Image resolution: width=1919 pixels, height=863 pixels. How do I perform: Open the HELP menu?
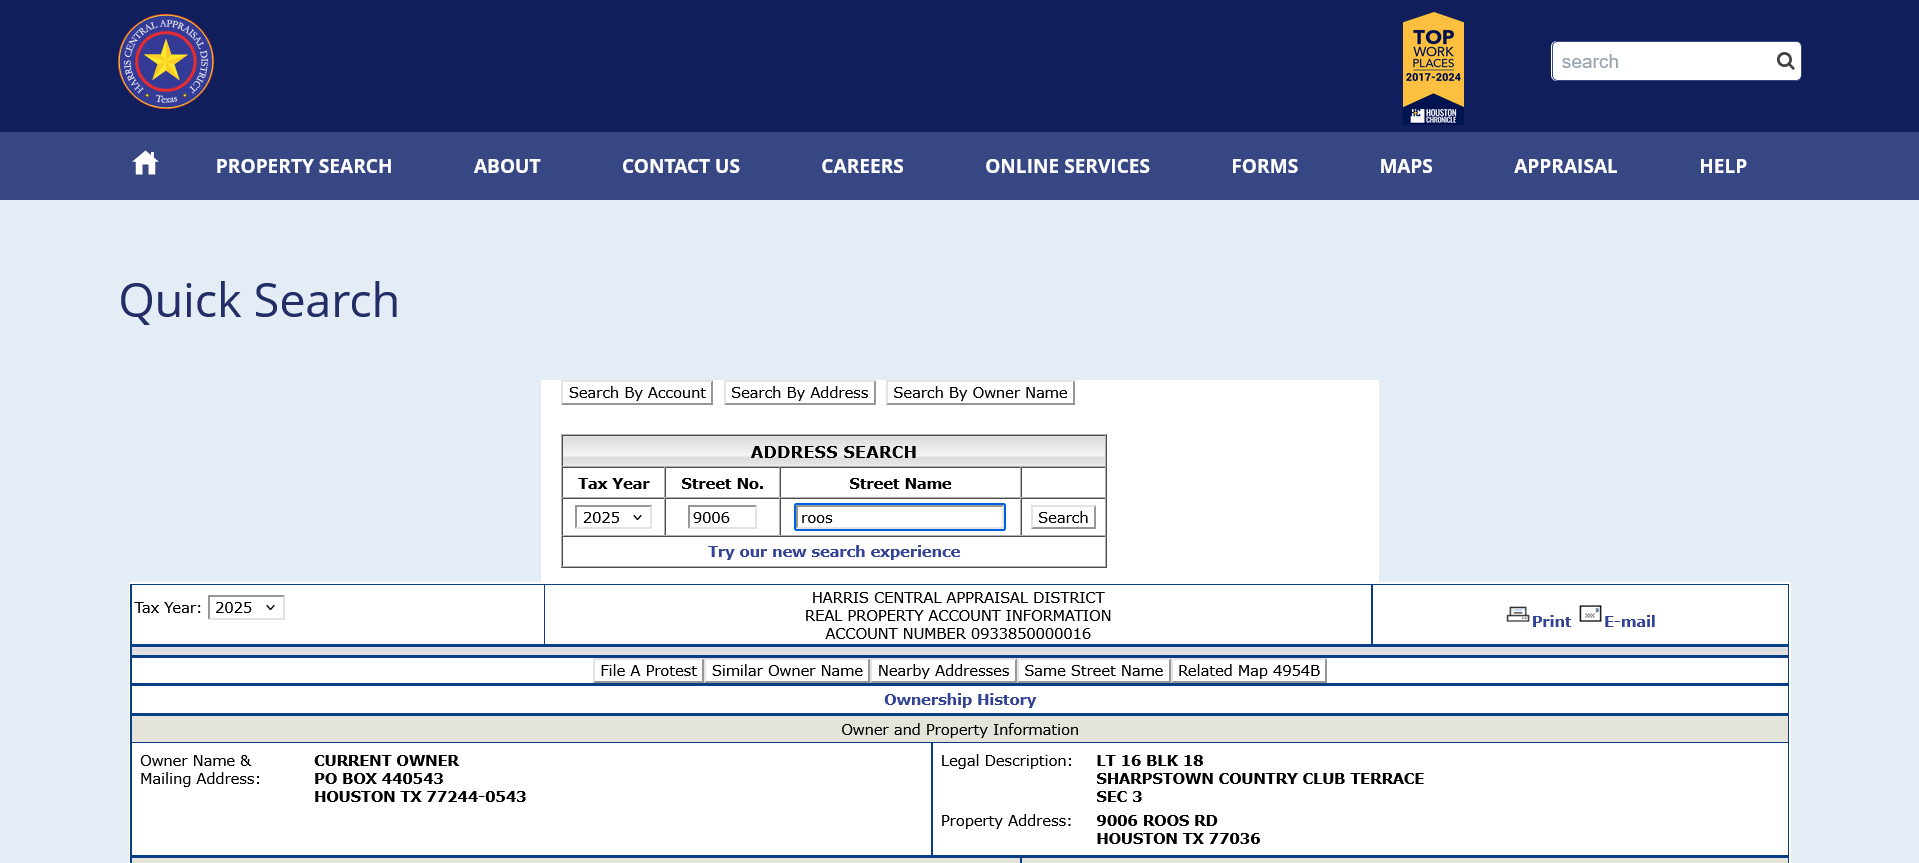pos(1723,166)
